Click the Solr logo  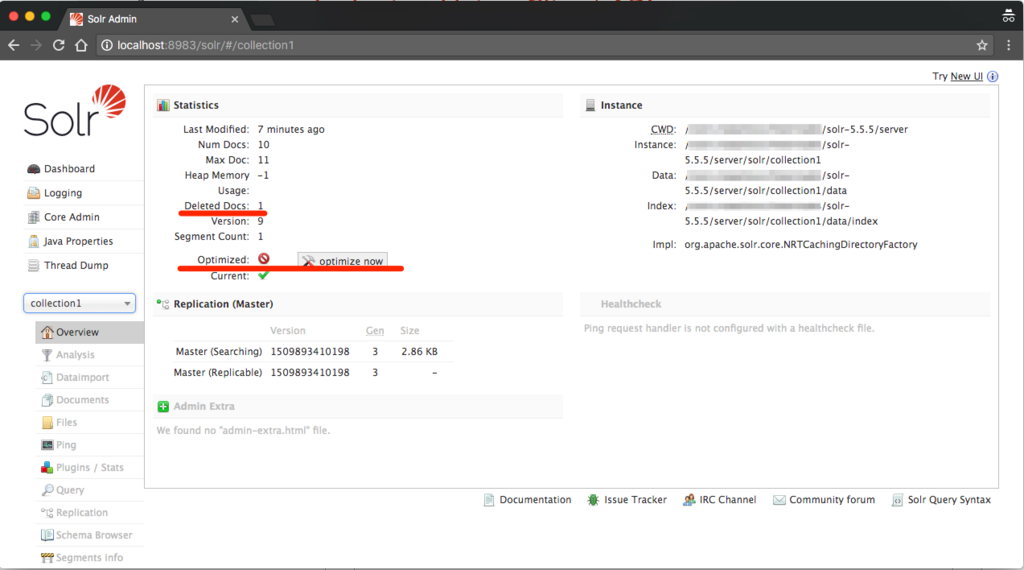click(75, 110)
